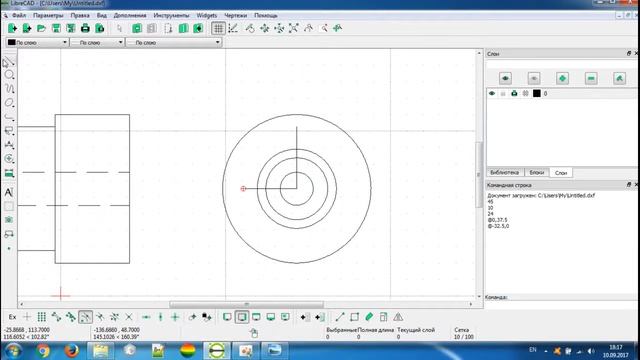Select the Dimension tool in left toolbar
Image resolution: width=640 pixels, height=360 pixels.
click(x=9, y=144)
